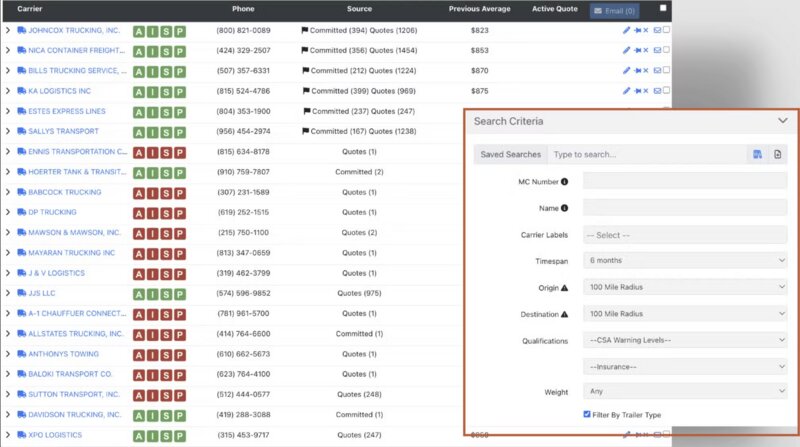Viewport: 800px width, 447px height.
Task: Click the green A badge for JJS LLC
Action: [x=139, y=294]
